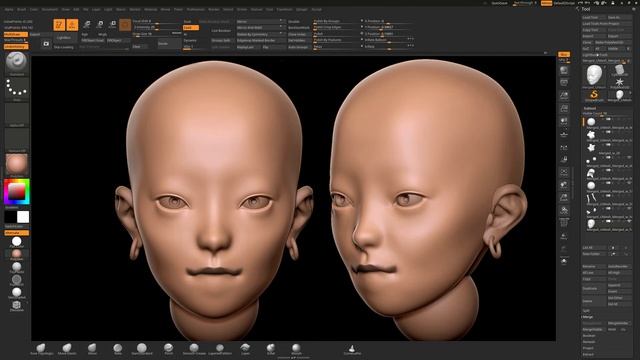
Task: Choose the LayeredPattern brush
Action: (220, 349)
